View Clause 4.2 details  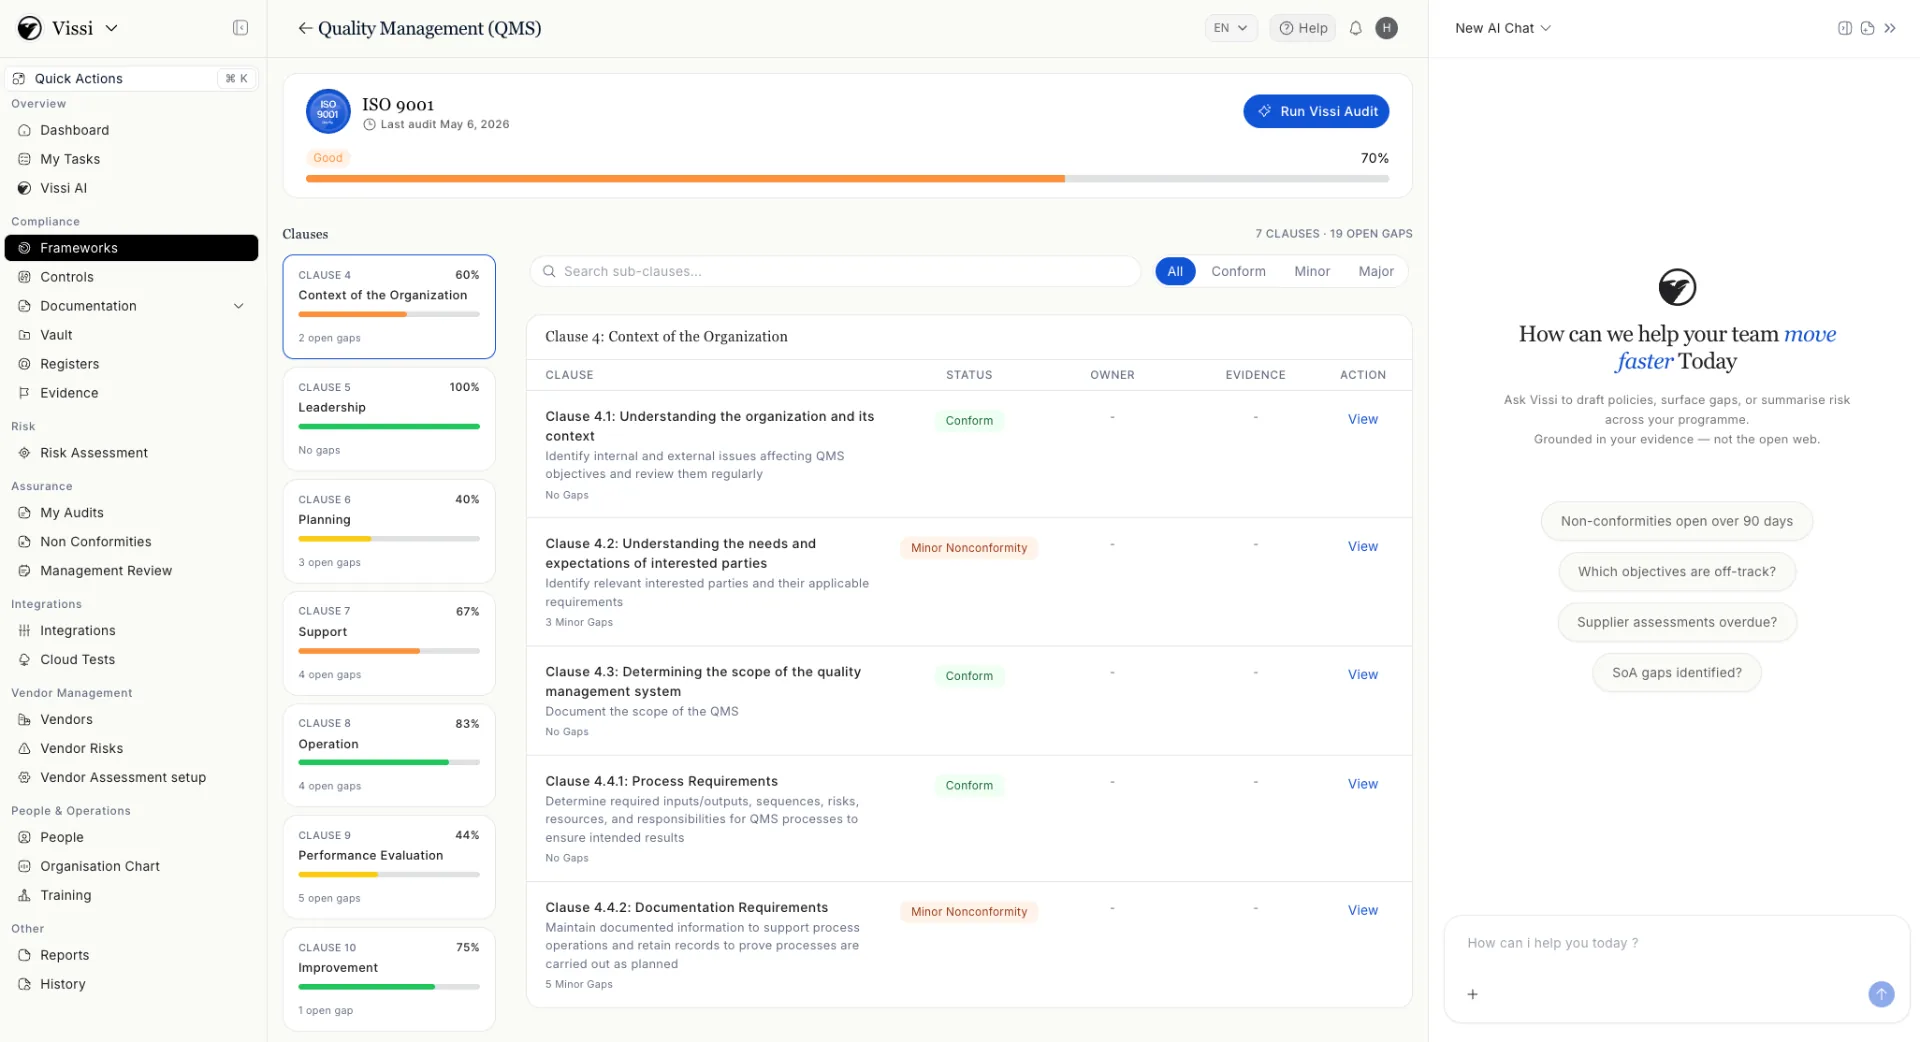tap(1362, 546)
